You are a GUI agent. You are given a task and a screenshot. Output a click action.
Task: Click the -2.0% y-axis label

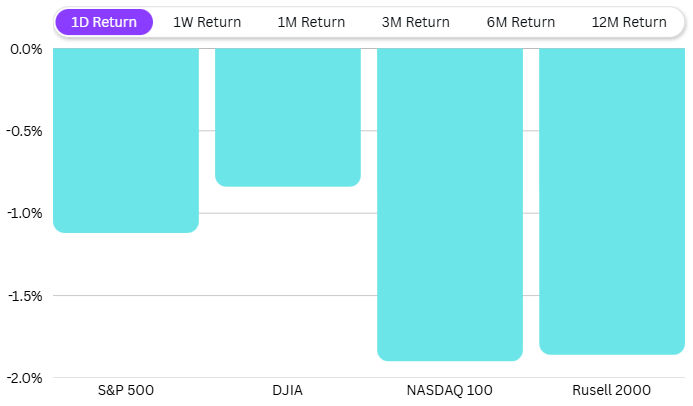point(24,377)
